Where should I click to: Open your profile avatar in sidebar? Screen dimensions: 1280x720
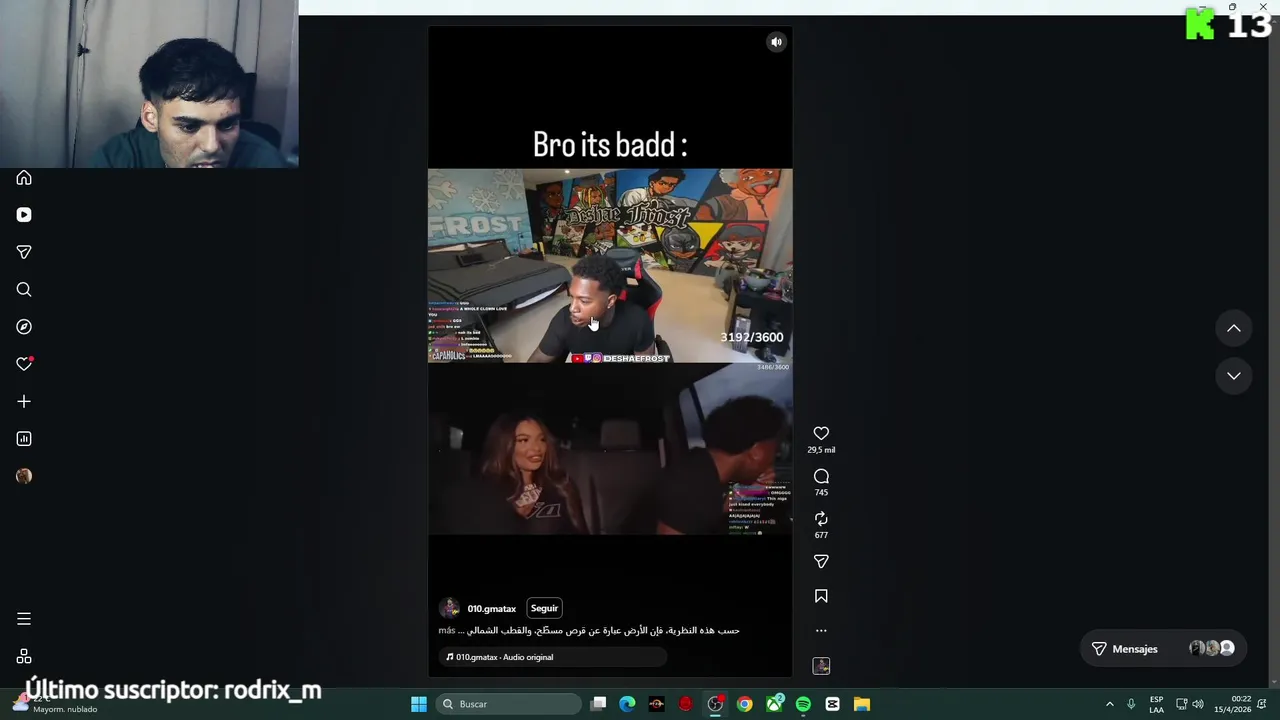pyautogui.click(x=24, y=476)
